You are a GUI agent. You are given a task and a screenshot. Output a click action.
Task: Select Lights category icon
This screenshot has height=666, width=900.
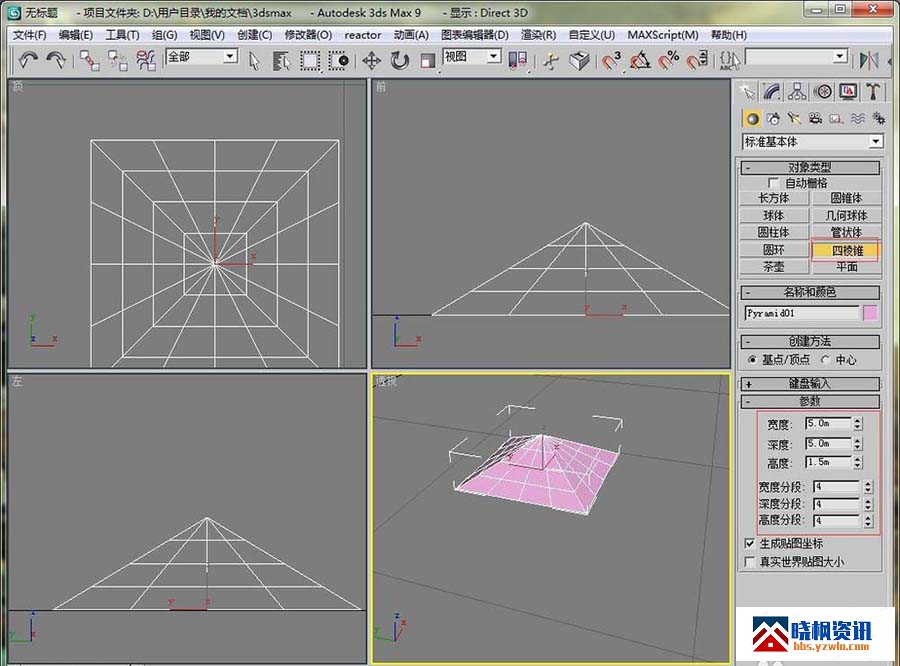(794, 119)
